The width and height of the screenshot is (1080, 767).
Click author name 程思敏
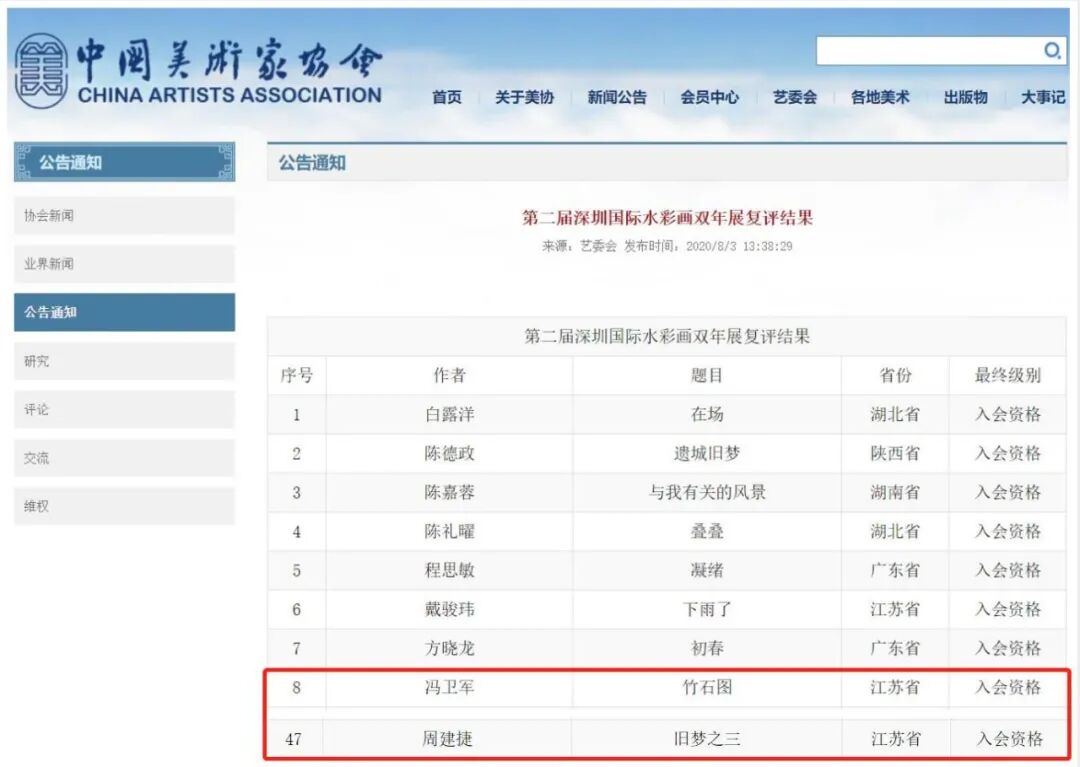[449, 570]
